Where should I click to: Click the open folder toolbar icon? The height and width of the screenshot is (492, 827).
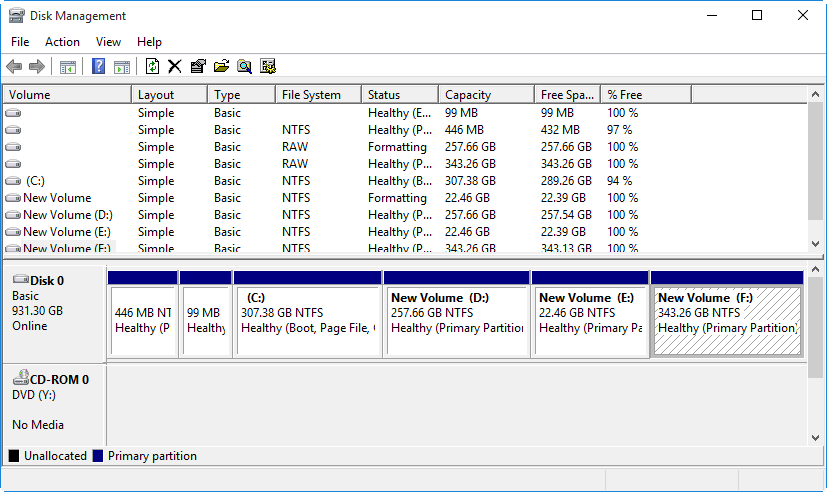221,67
